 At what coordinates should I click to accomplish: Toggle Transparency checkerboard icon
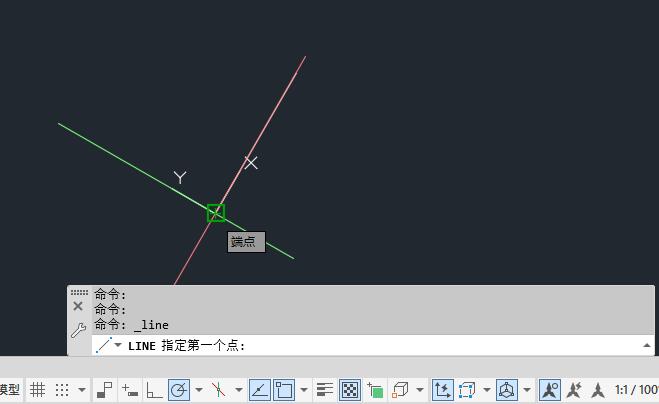point(350,390)
